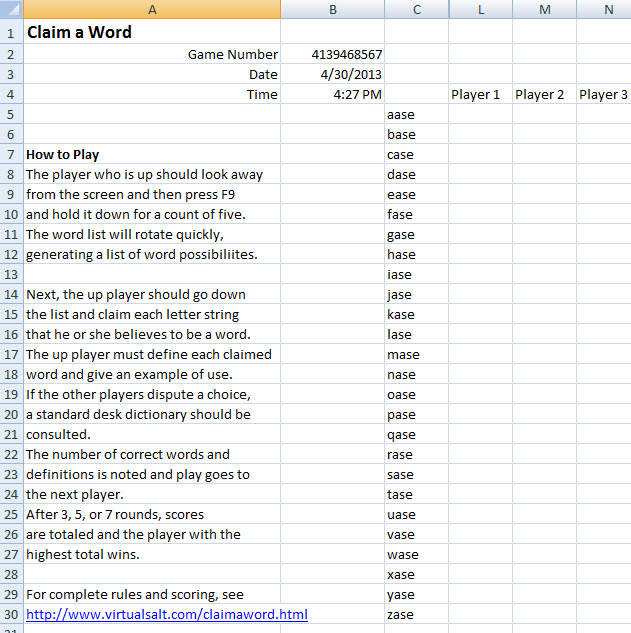Select the word 'yase' cell
The width and height of the screenshot is (631, 633).
point(417,594)
